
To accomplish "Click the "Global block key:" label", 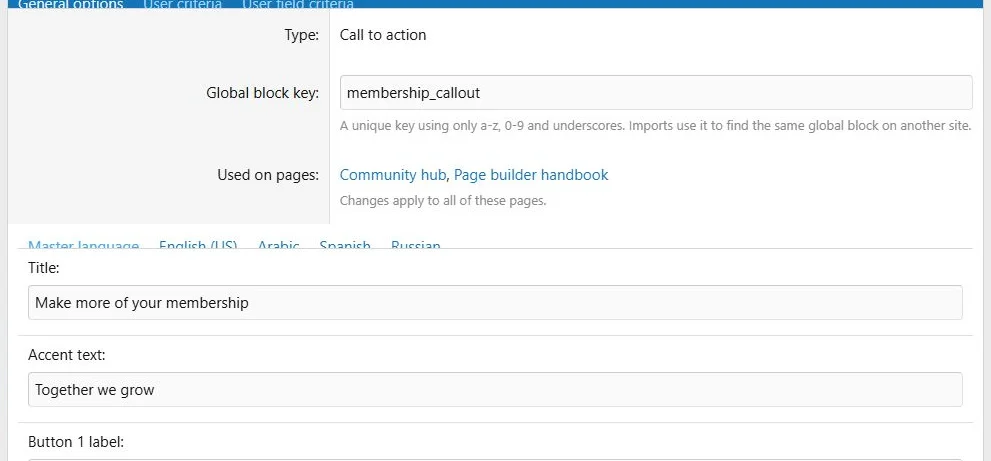I will point(262,94).
